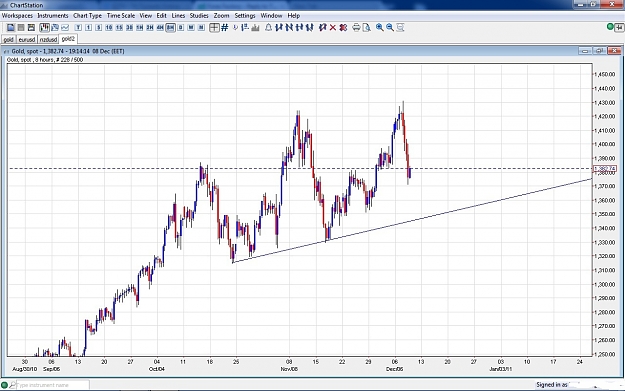This screenshot has width=625, height=391.
Task: Click the alert bell icon
Action: (x=269, y=28)
